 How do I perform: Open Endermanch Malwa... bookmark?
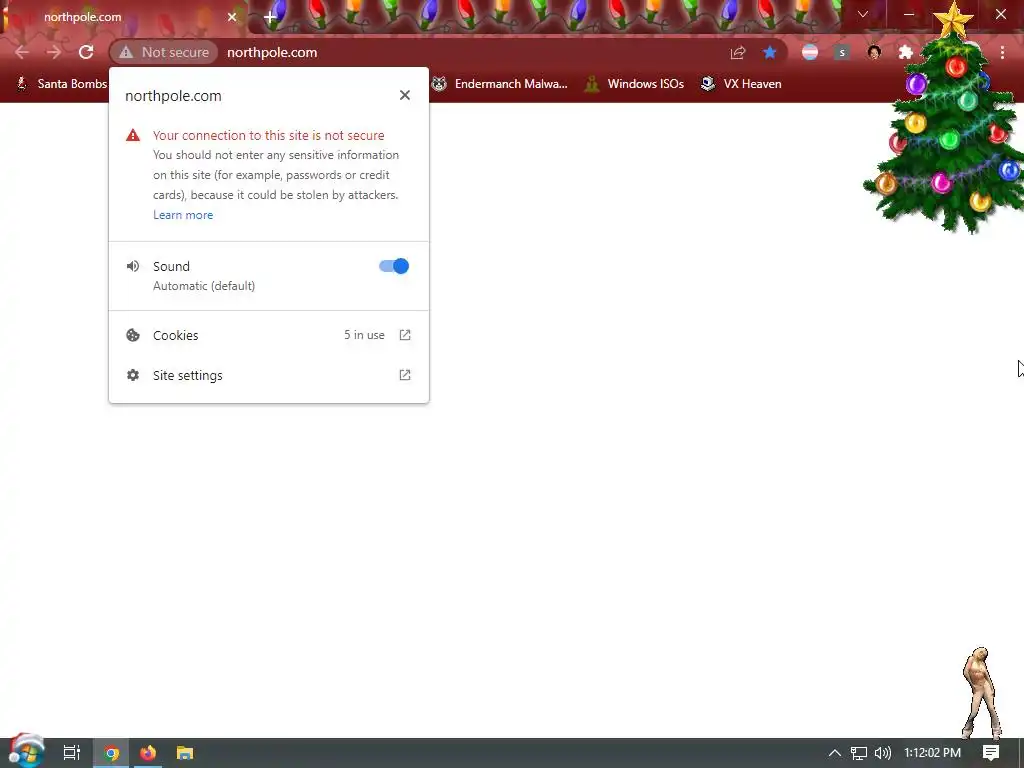tap(500, 84)
